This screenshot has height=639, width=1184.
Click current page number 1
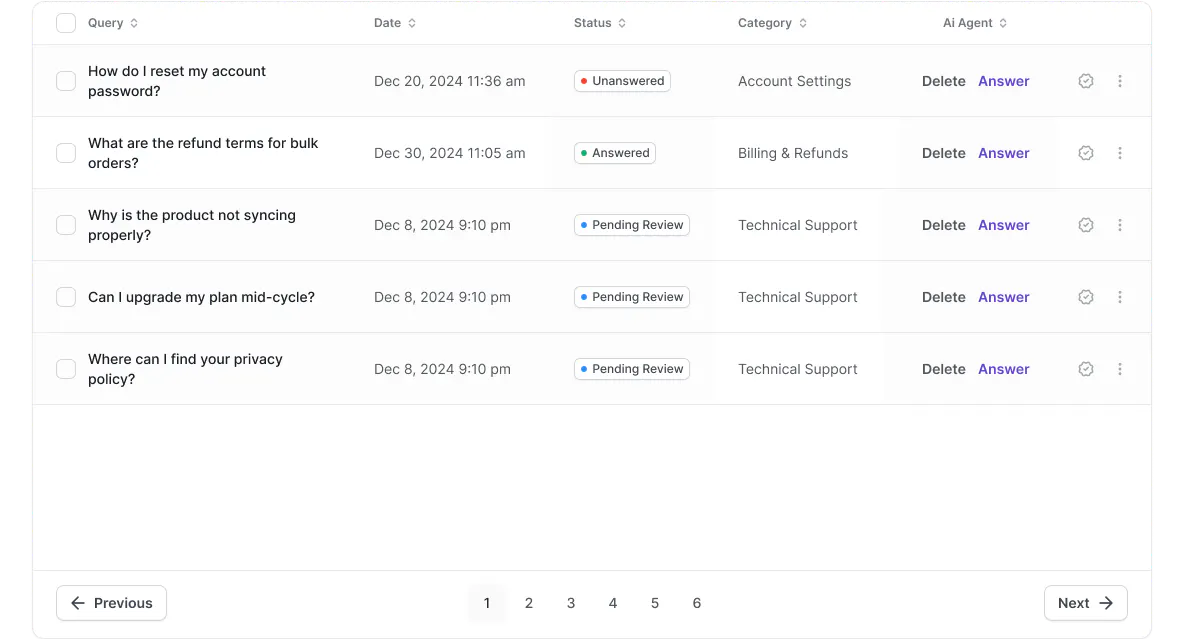pos(486,603)
